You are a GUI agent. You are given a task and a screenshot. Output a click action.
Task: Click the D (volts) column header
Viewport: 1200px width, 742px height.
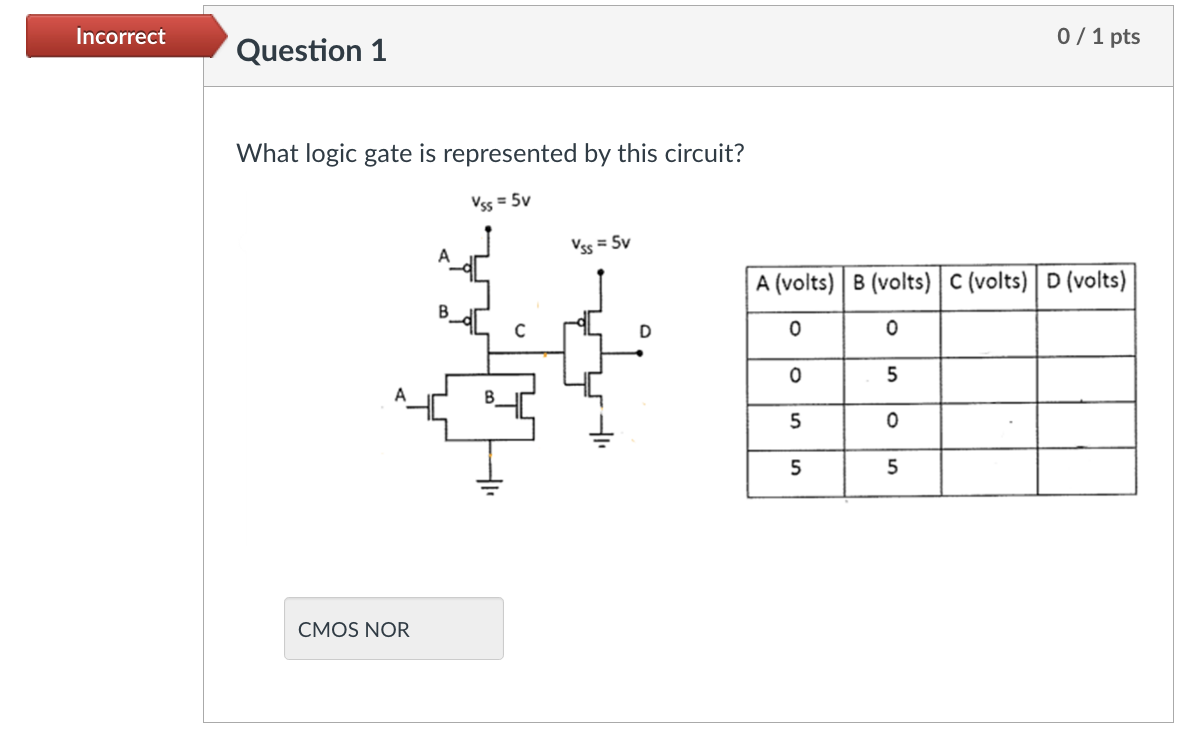[1085, 282]
